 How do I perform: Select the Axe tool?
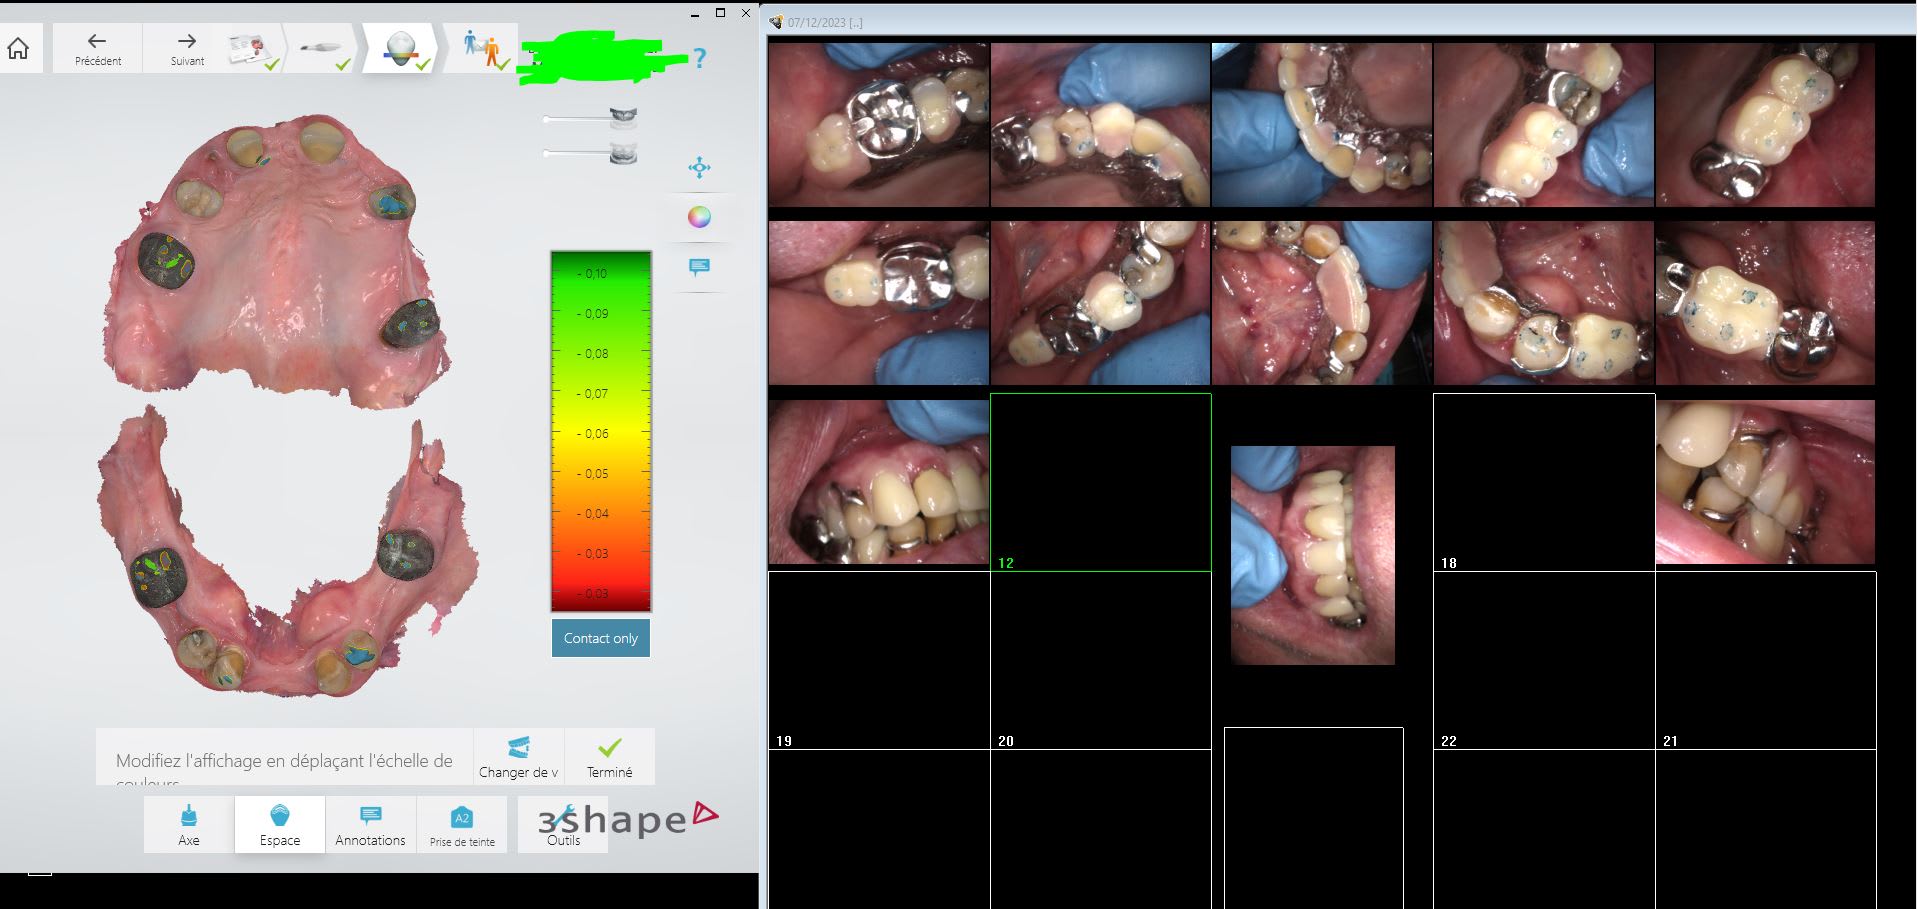pos(189,825)
